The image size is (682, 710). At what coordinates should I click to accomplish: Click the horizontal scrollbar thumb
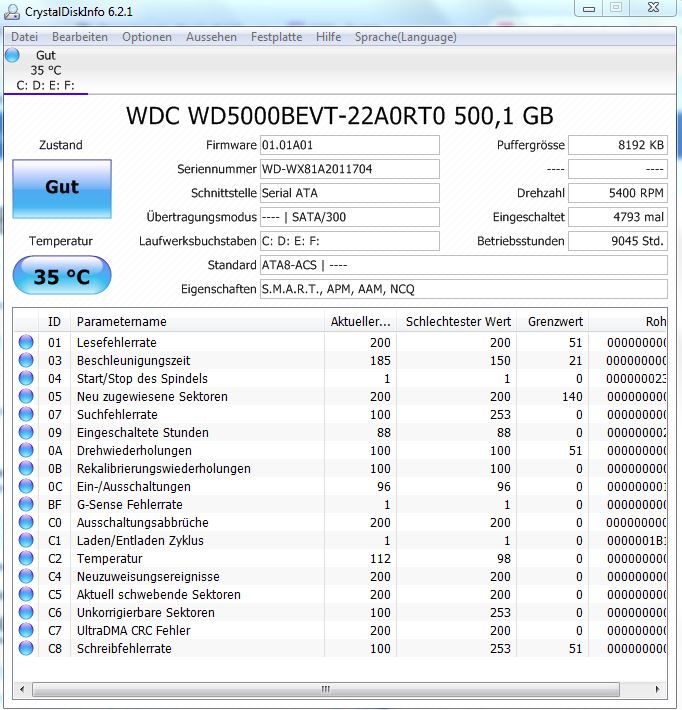tap(326, 689)
